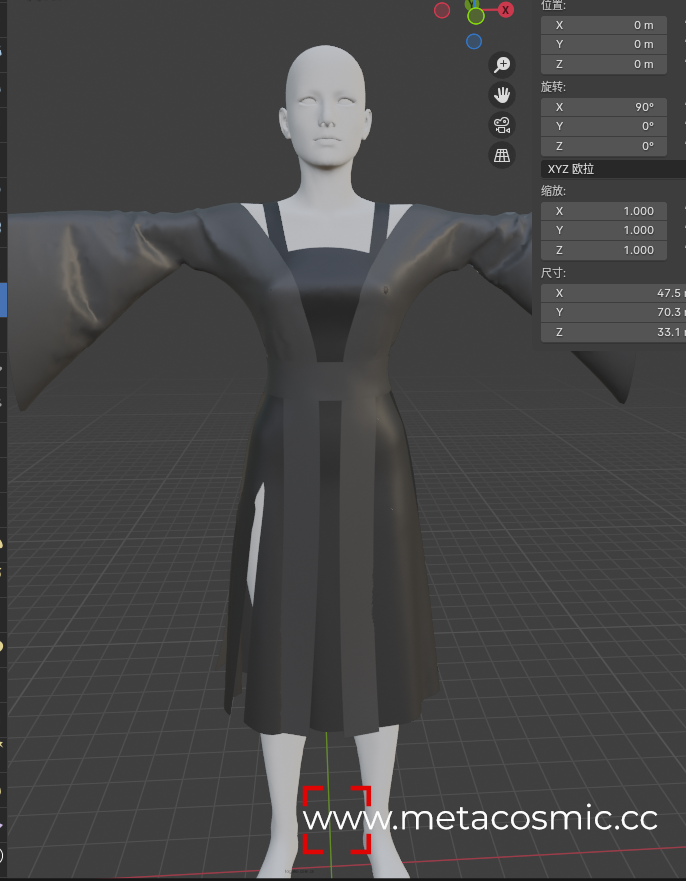Switch perspective/orthographic with the grid icon
The width and height of the screenshot is (686, 881).
click(x=501, y=155)
